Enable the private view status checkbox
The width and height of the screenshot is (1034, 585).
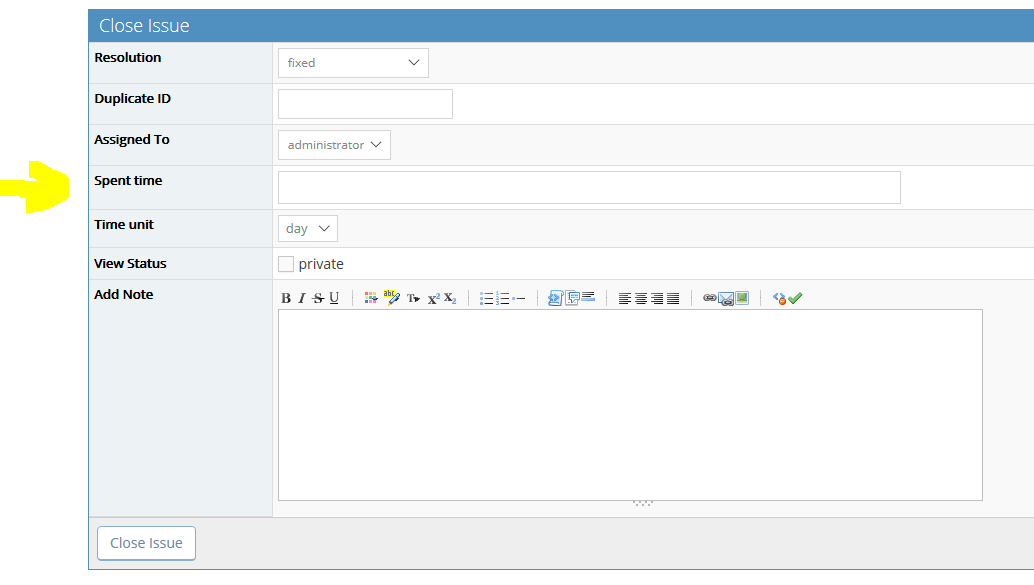pos(286,264)
